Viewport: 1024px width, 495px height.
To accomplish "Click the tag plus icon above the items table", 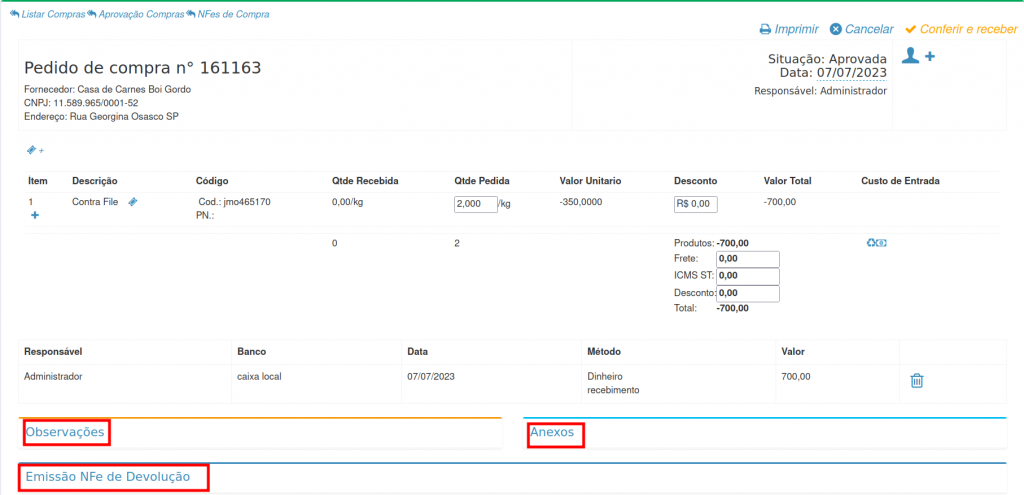I will (35, 150).
